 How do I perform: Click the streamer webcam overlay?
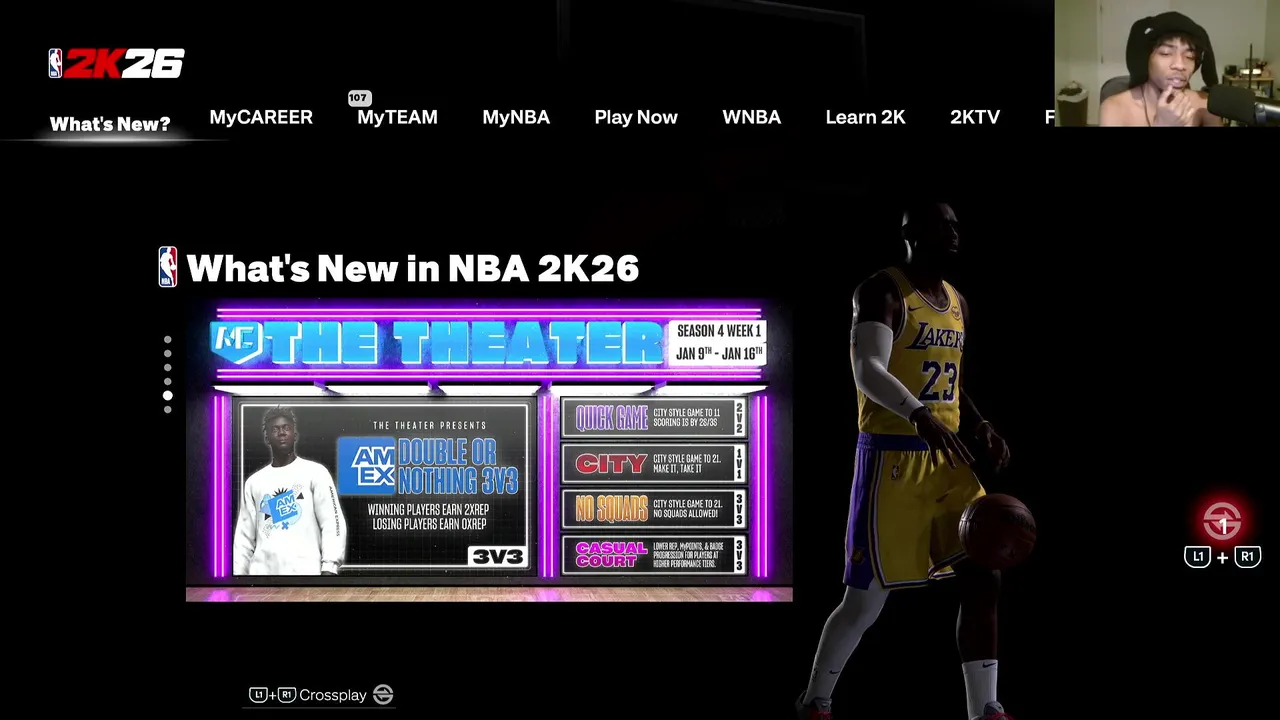(1167, 63)
